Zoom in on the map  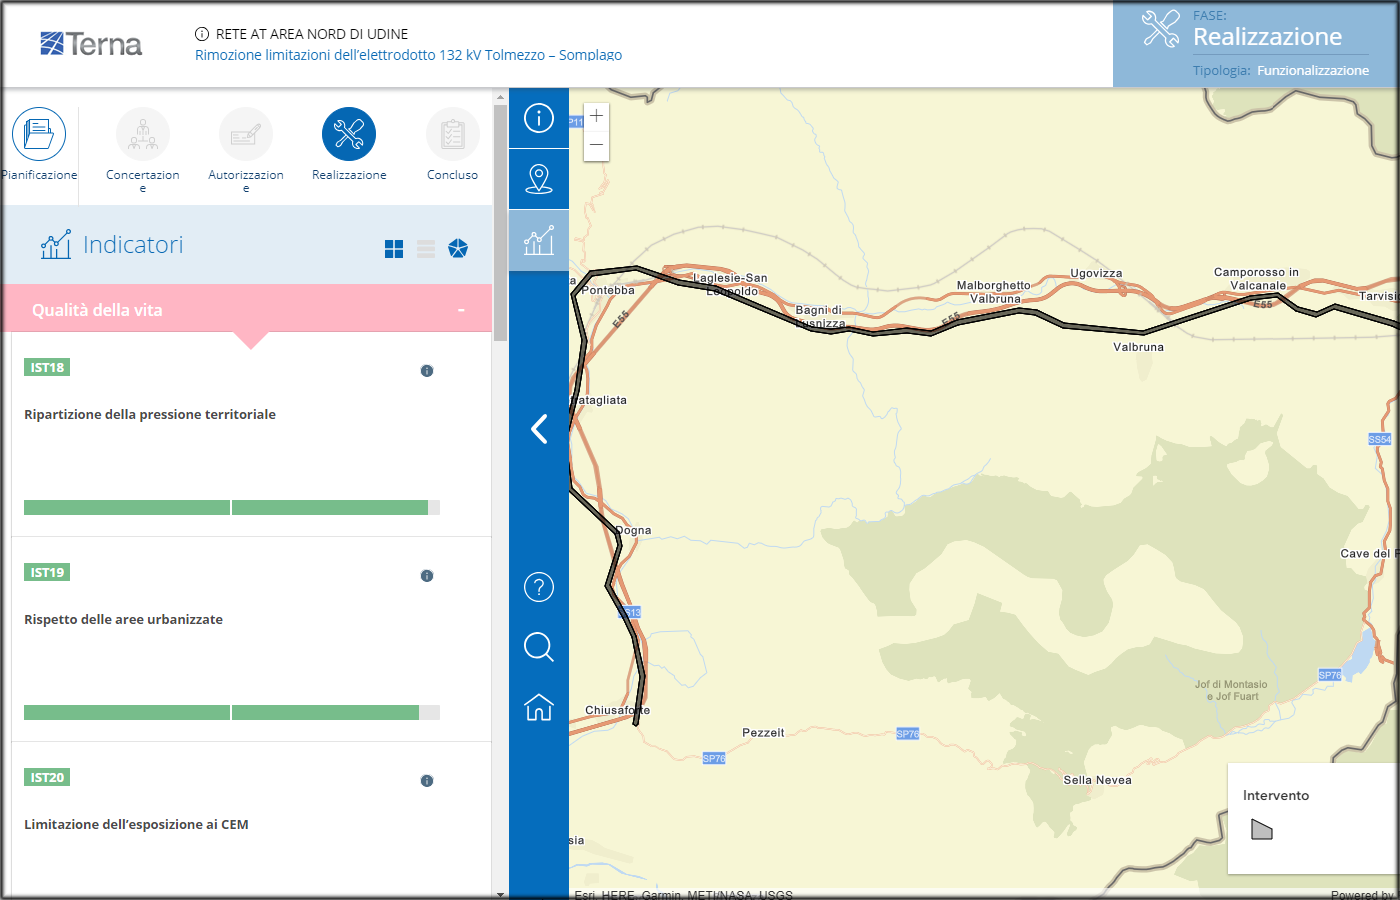pyautogui.click(x=596, y=116)
